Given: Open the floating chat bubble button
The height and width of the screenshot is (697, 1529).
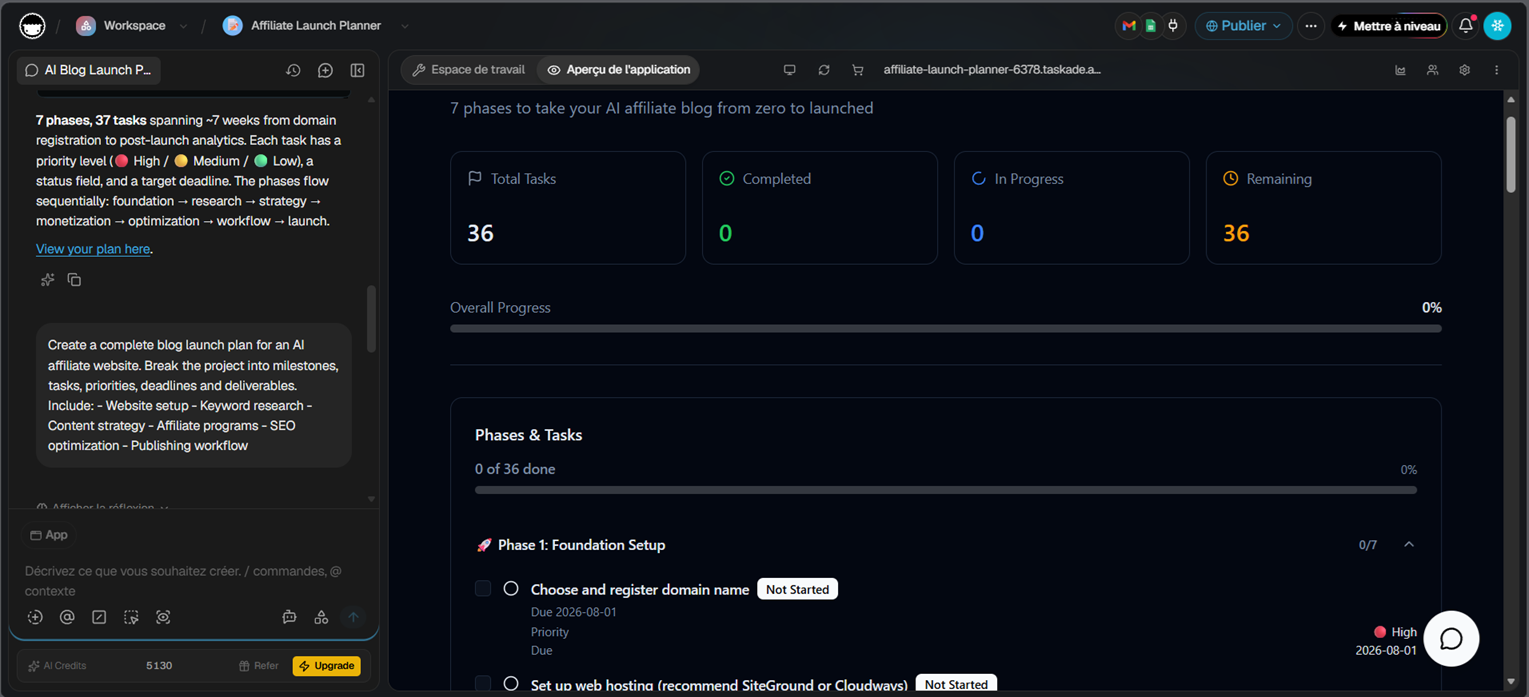Looking at the screenshot, I should (1451, 639).
